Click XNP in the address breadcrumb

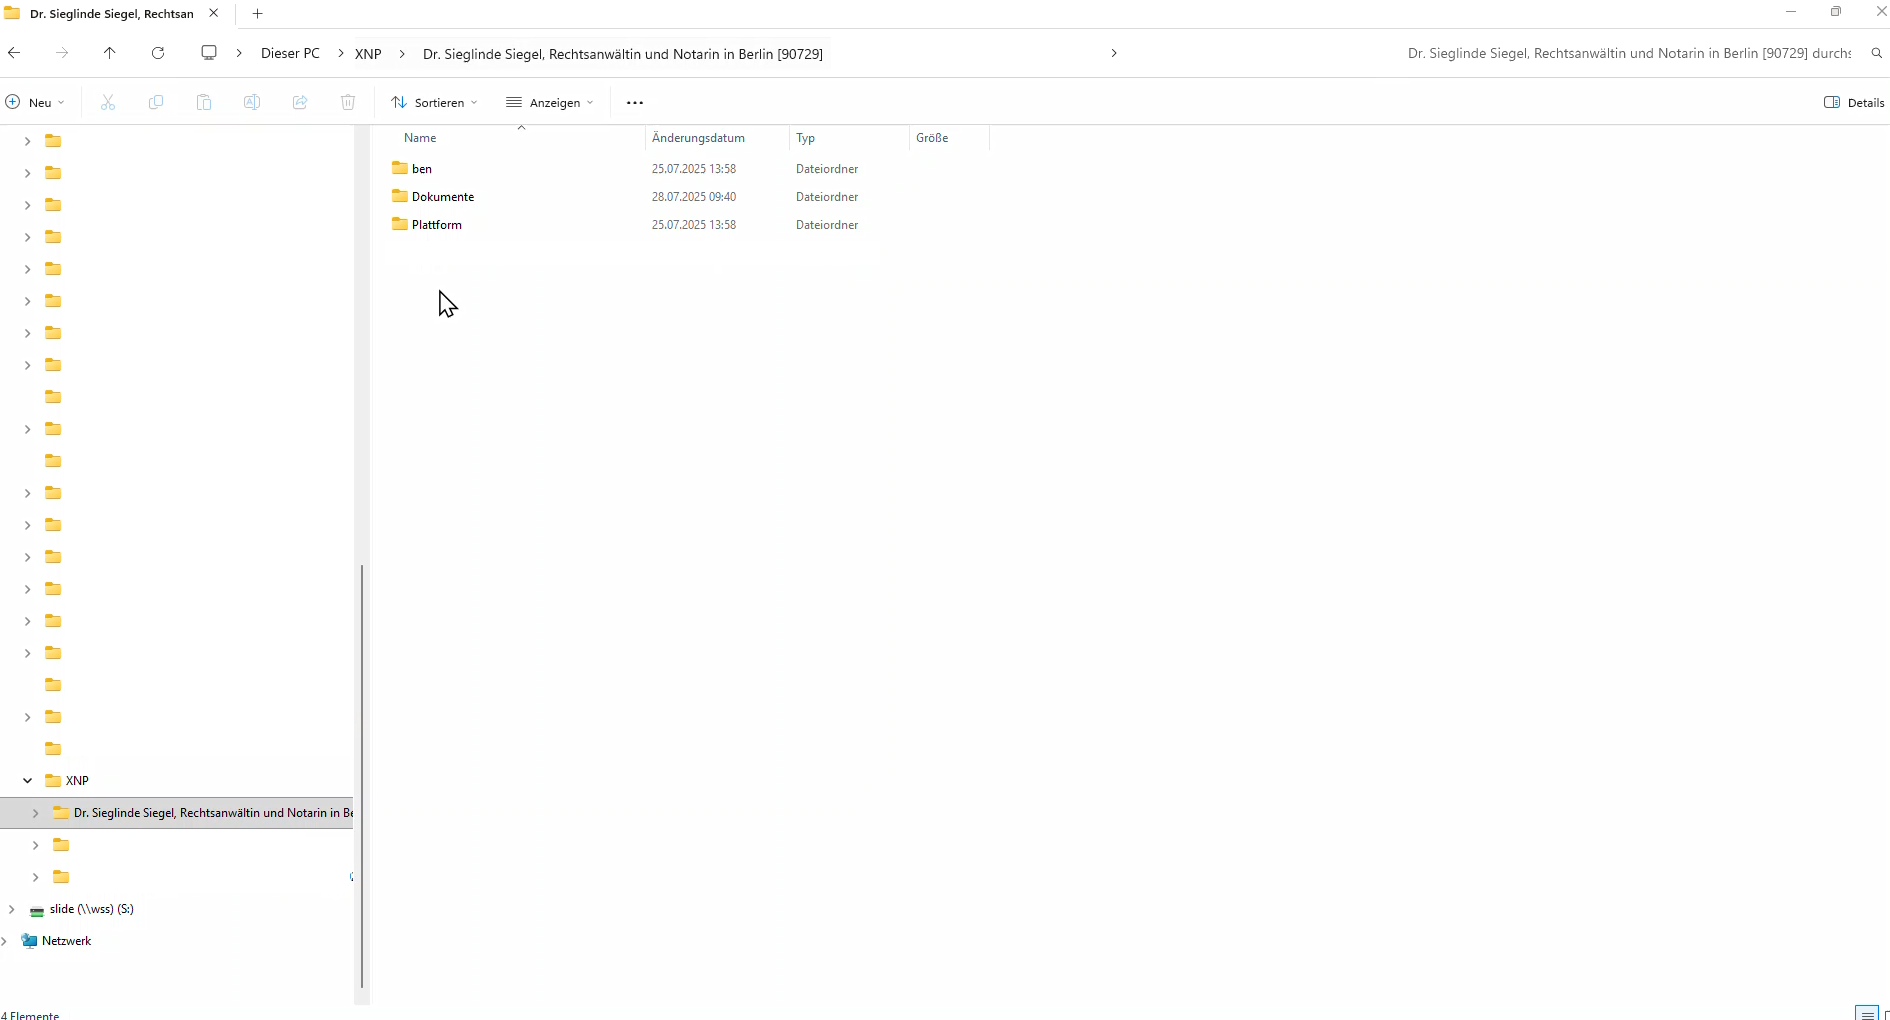pyautogui.click(x=368, y=54)
